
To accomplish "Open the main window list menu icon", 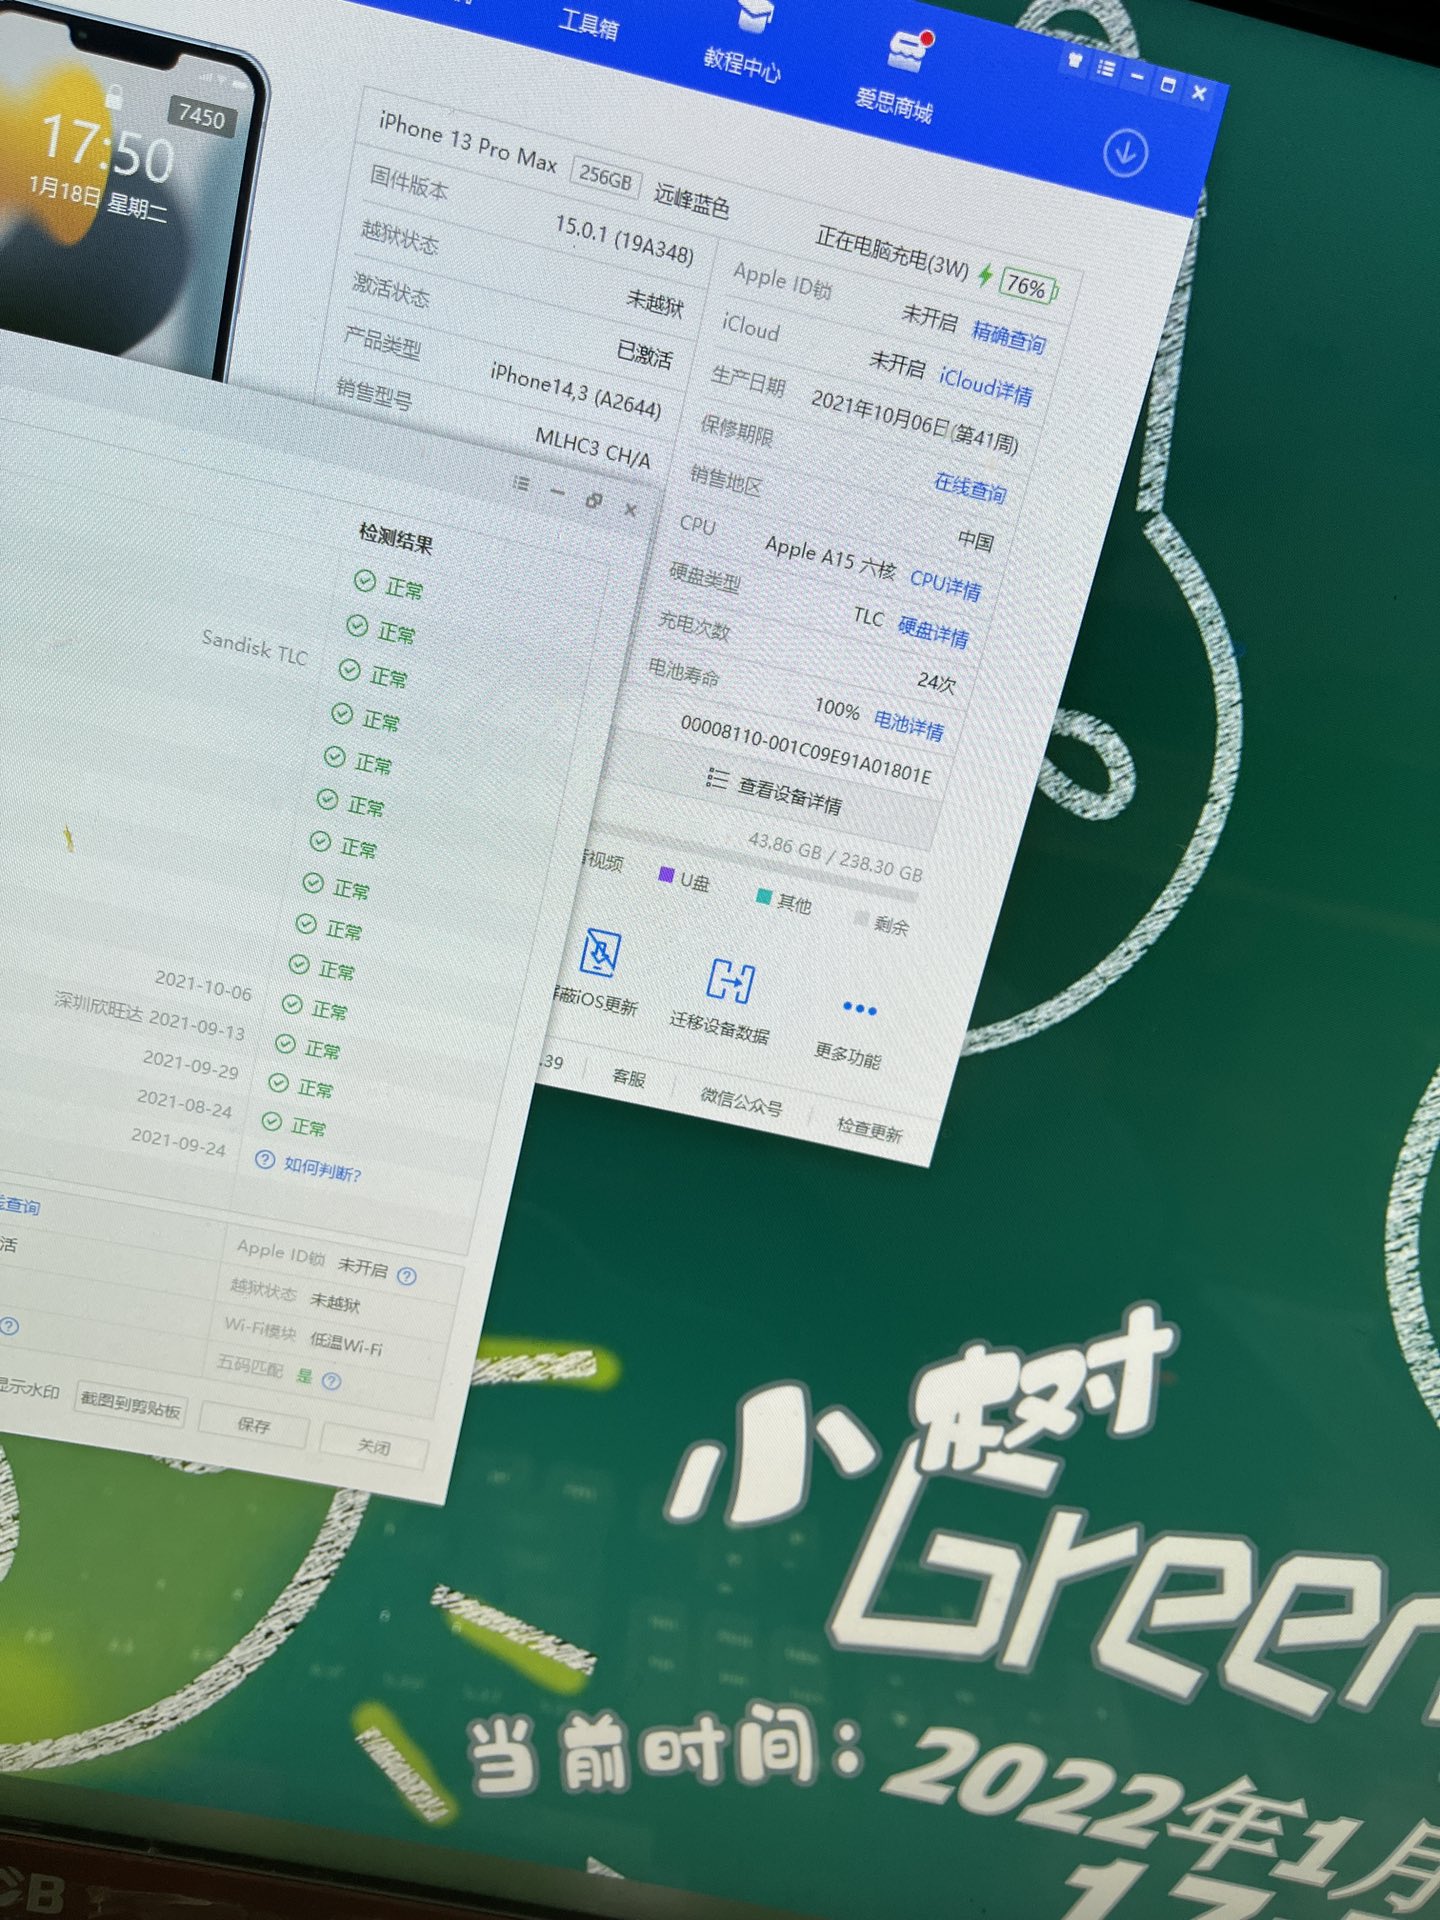I will (1105, 68).
